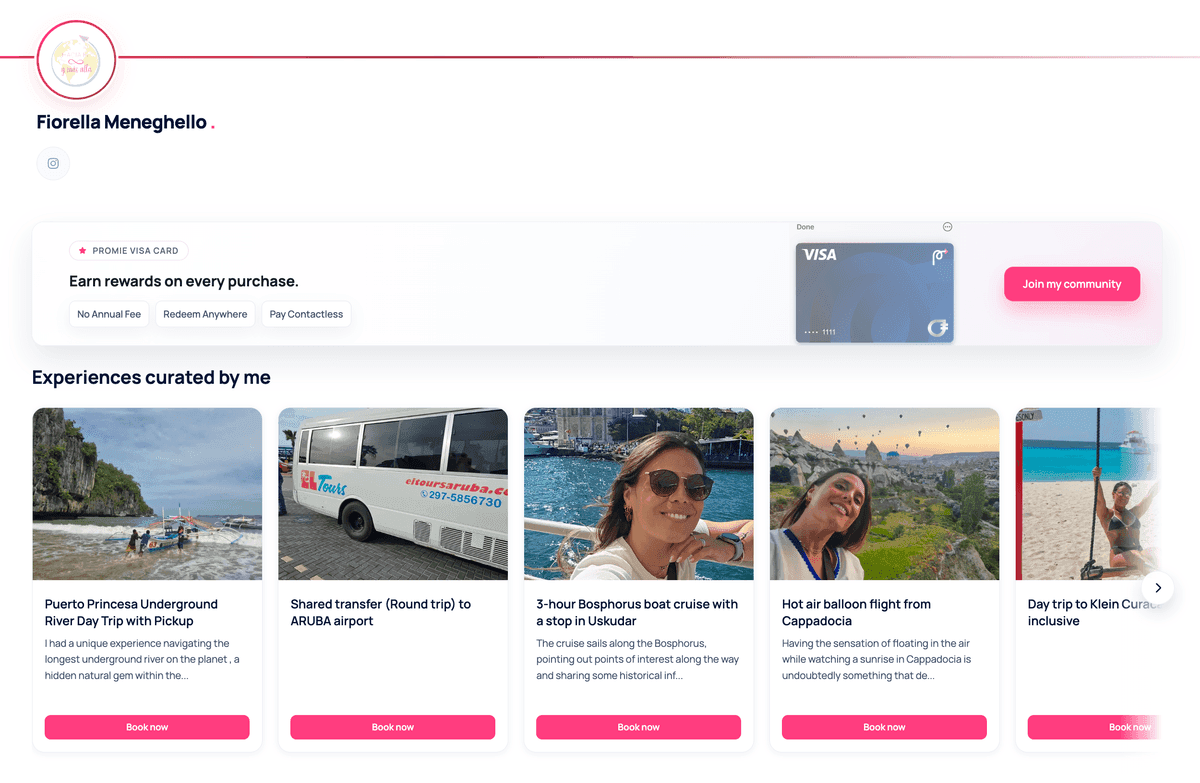The image size is (1200, 783).
Task: Open the El Tours bus photo
Action: pyautogui.click(x=393, y=494)
